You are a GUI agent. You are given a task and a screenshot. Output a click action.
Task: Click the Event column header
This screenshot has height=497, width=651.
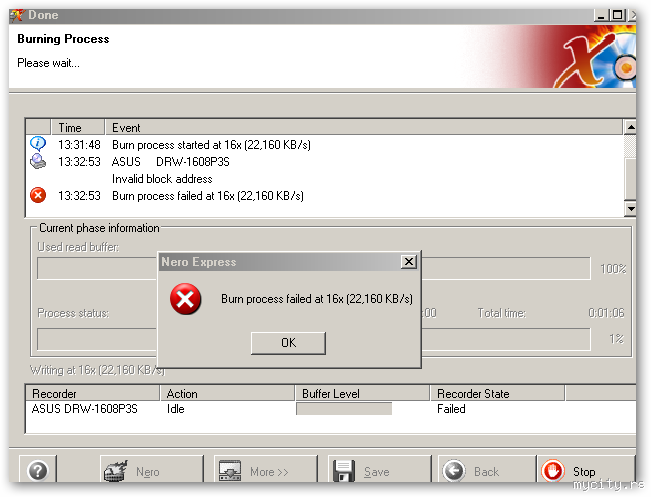coord(364,127)
